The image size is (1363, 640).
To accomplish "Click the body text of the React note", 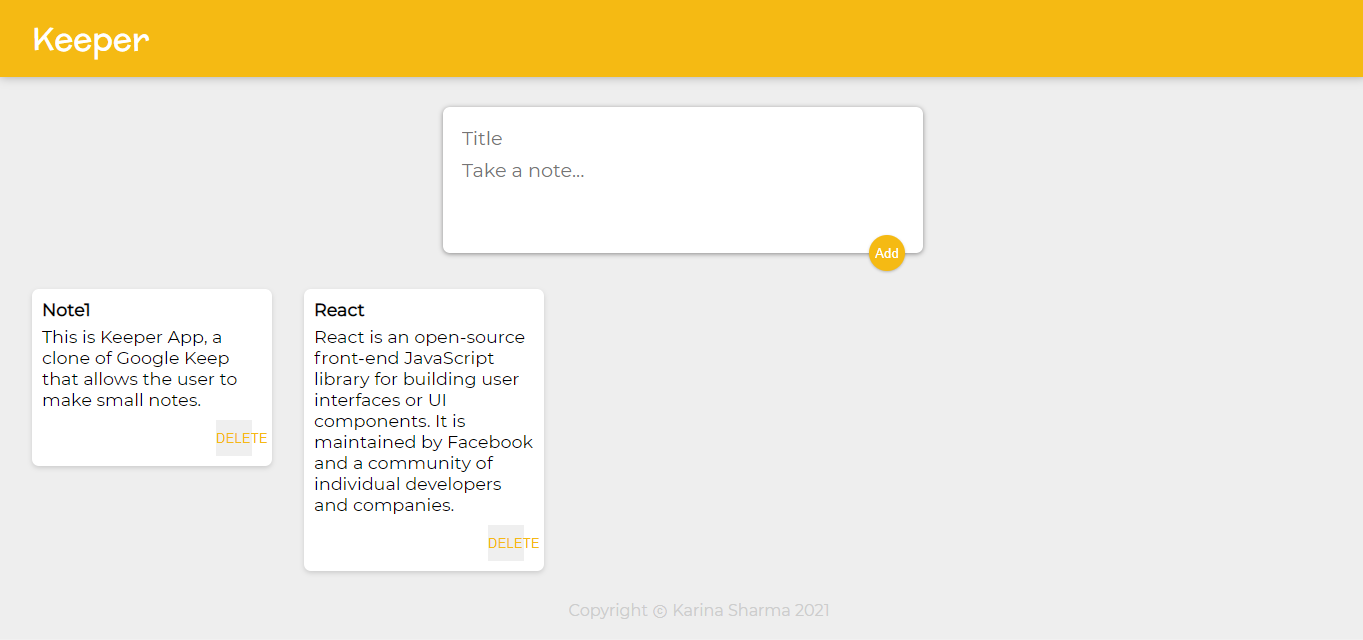I will tap(420, 420).
